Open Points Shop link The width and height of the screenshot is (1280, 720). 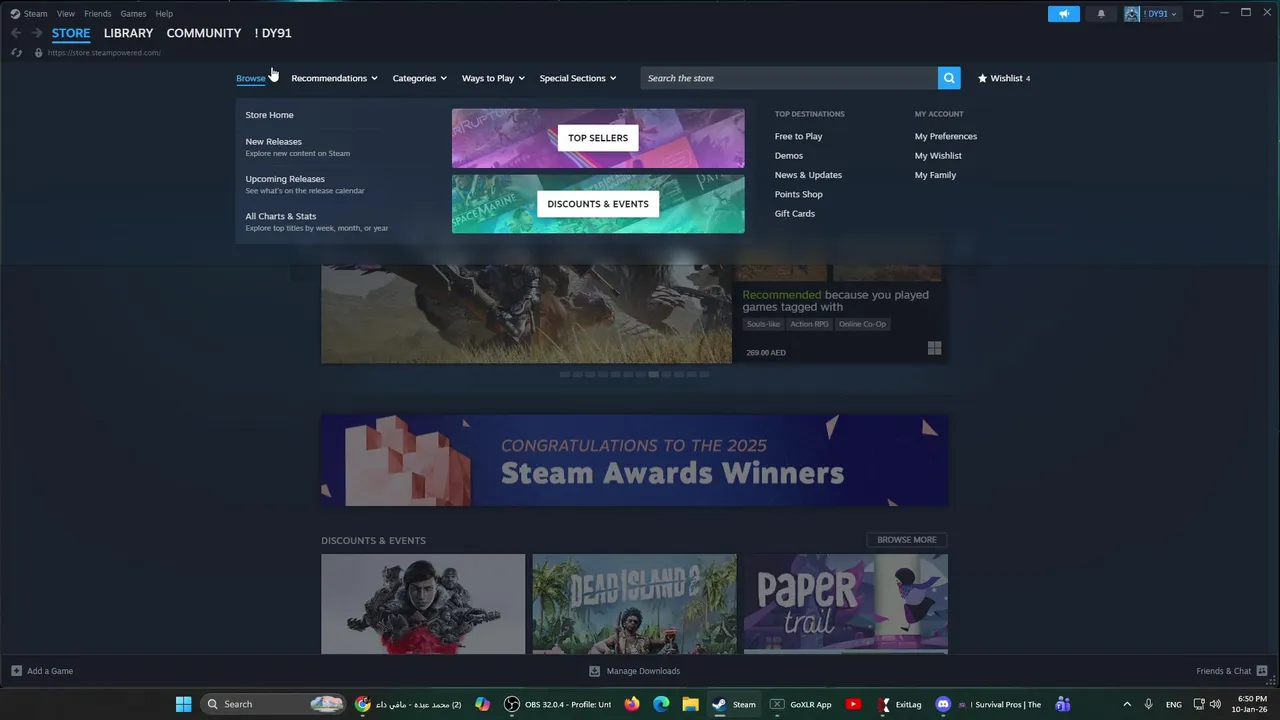click(799, 194)
